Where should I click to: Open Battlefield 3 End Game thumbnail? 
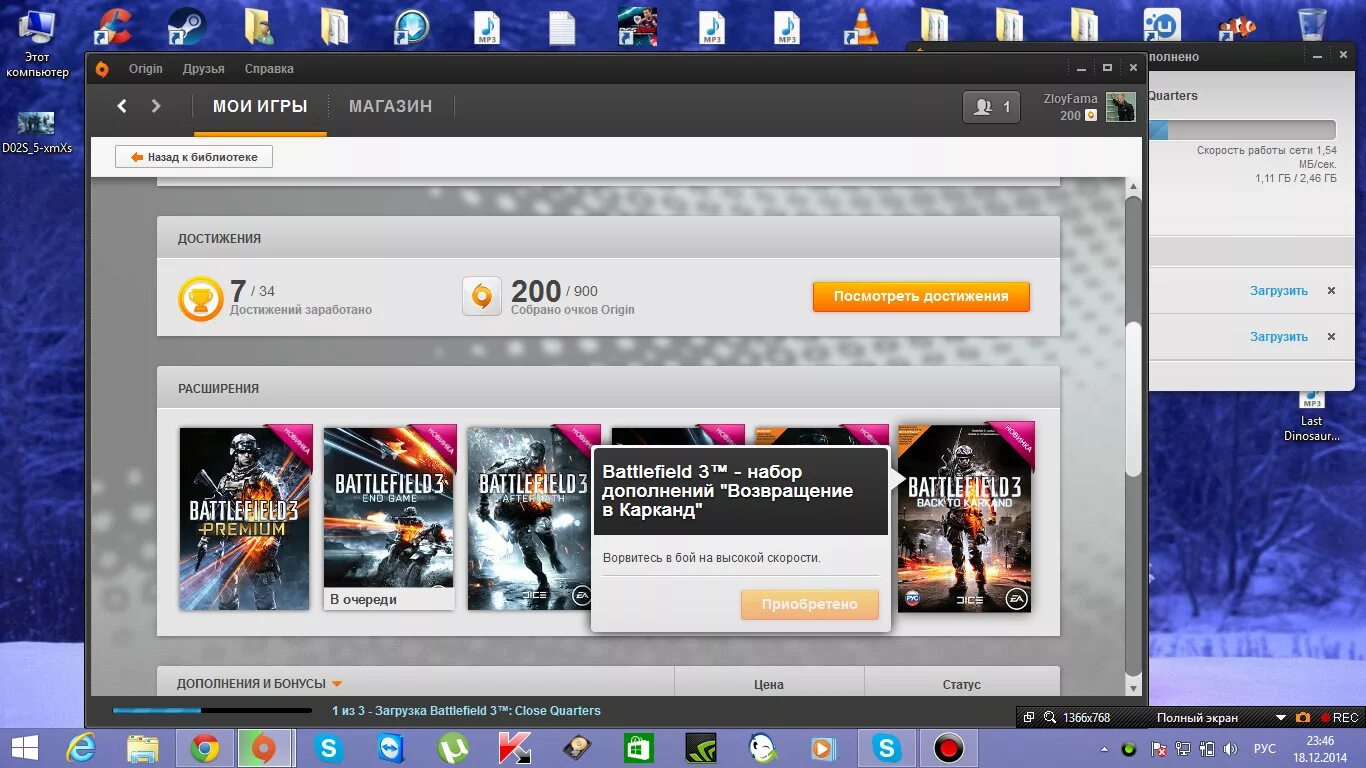pyautogui.click(x=389, y=508)
